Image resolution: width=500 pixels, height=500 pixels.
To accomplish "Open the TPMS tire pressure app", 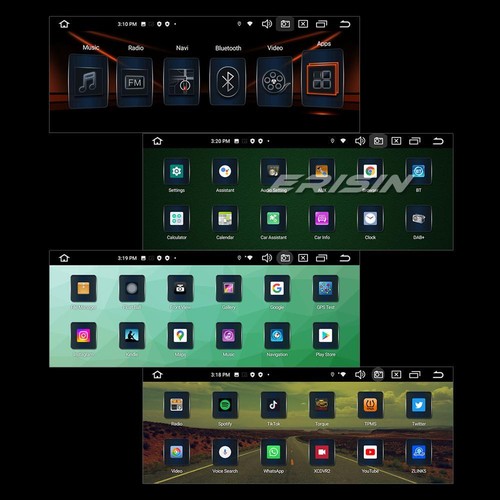I will click(x=370, y=405).
